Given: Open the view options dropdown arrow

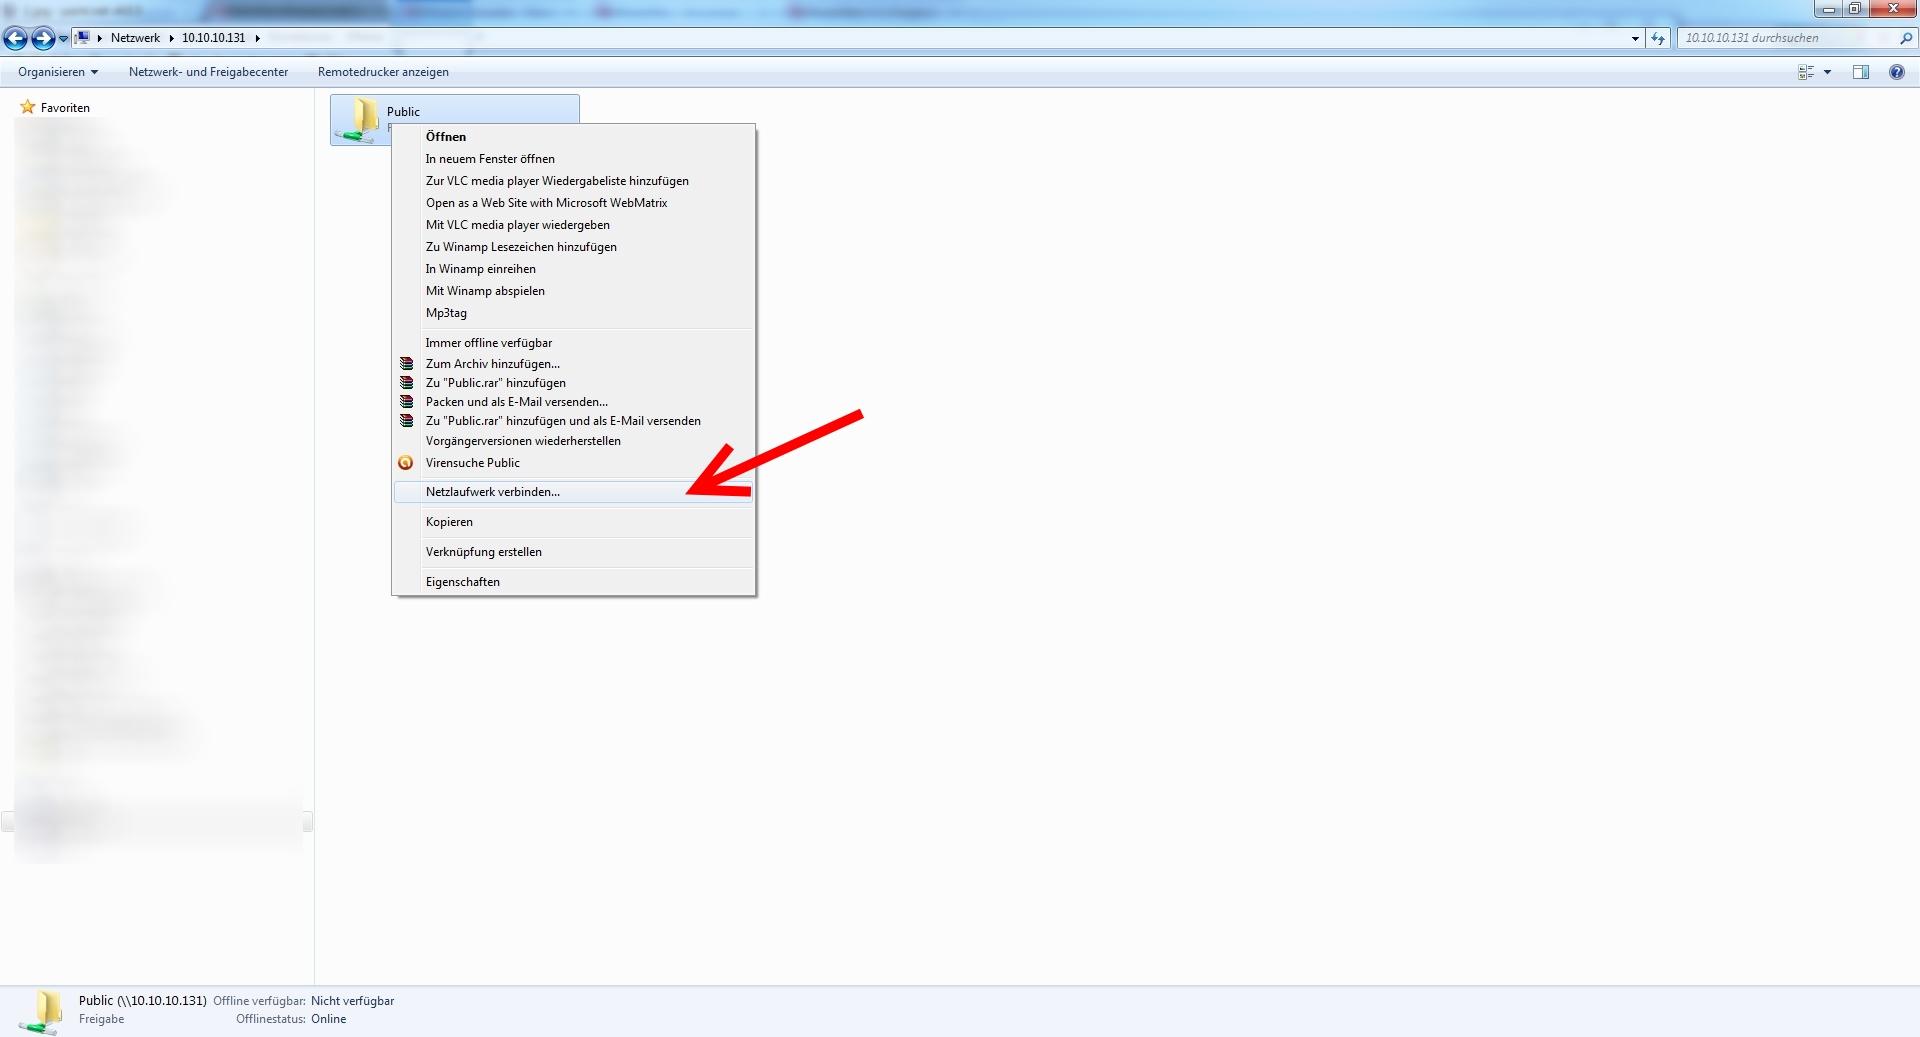Looking at the screenshot, I should click(x=1827, y=72).
